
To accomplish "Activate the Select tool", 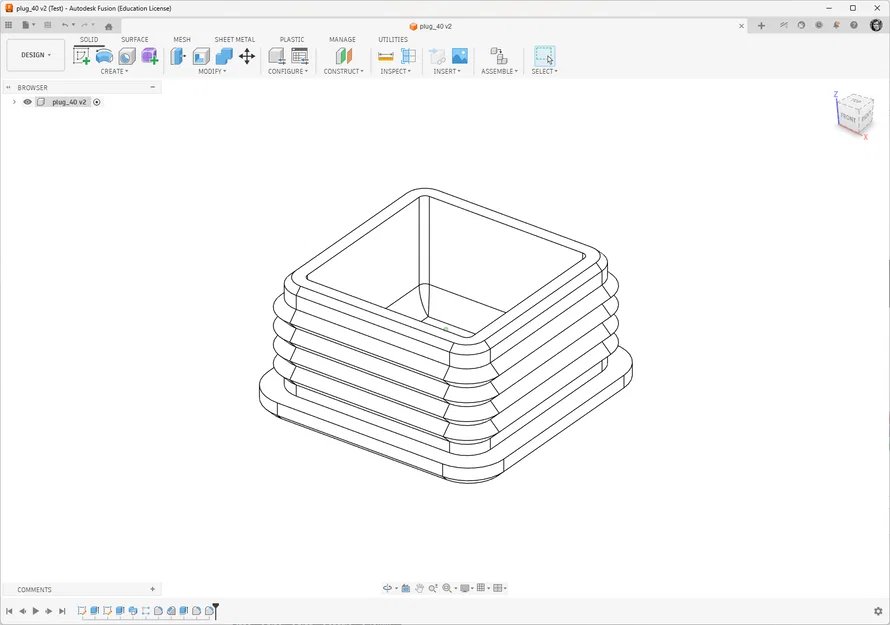I will pyautogui.click(x=543, y=57).
